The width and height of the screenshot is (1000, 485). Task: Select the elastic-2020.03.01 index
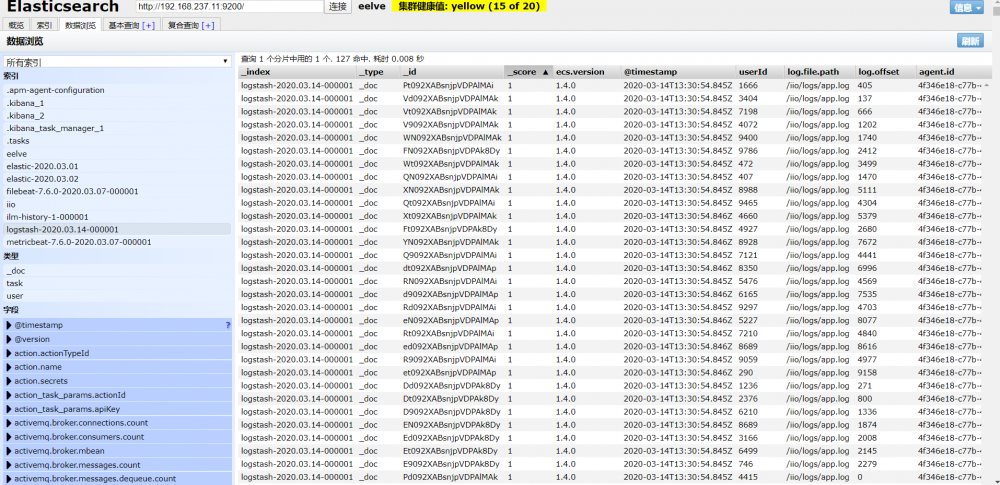[117, 167]
